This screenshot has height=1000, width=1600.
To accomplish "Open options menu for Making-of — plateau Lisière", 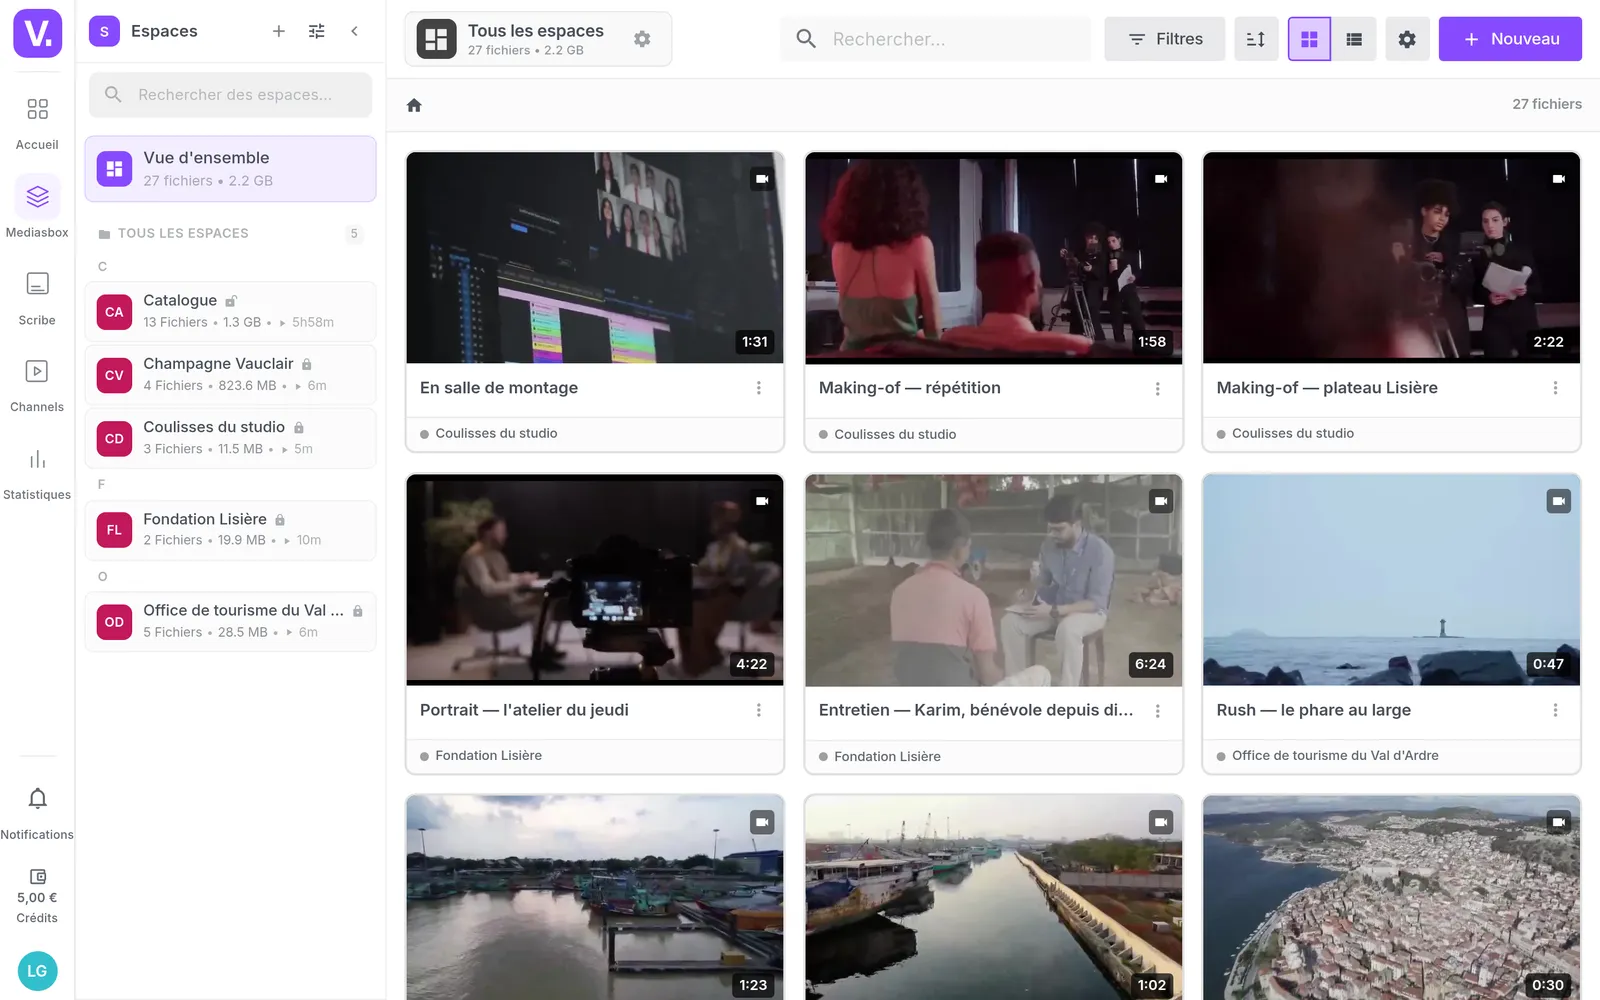I will [x=1555, y=388].
